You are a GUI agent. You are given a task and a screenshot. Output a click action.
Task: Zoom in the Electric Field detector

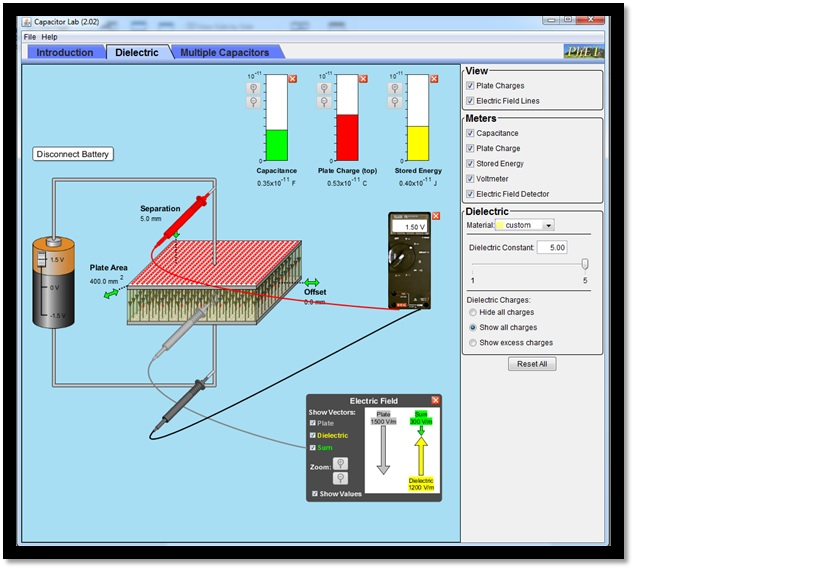click(x=341, y=463)
